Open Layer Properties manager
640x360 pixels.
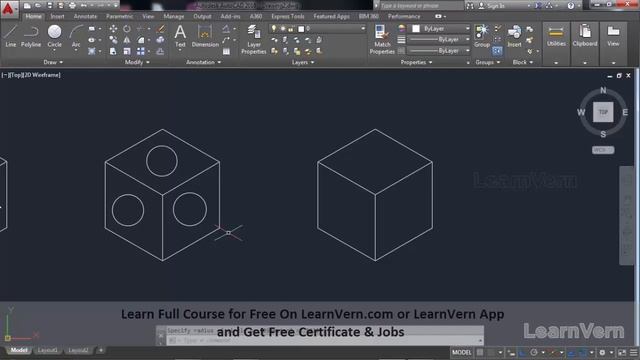(253, 39)
